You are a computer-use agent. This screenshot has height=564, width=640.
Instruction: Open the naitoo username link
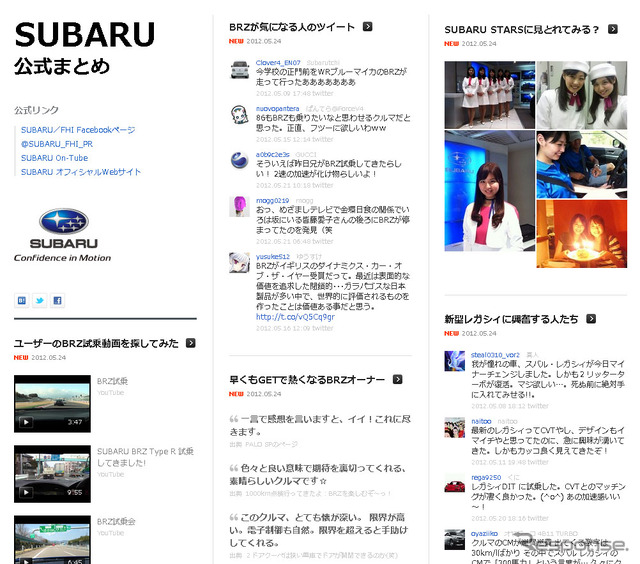click(481, 421)
